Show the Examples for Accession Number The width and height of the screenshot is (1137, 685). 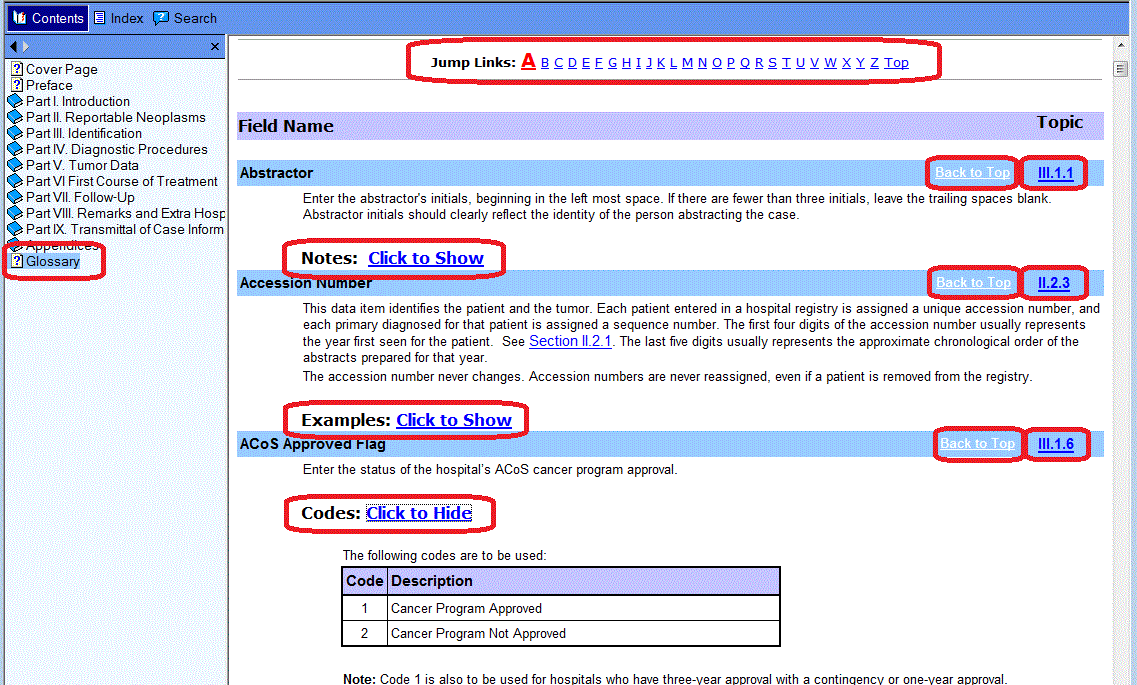coord(454,420)
